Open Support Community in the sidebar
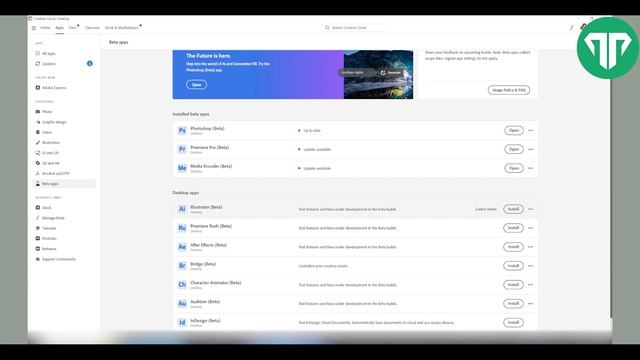This screenshot has width=640, height=360. [56, 259]
